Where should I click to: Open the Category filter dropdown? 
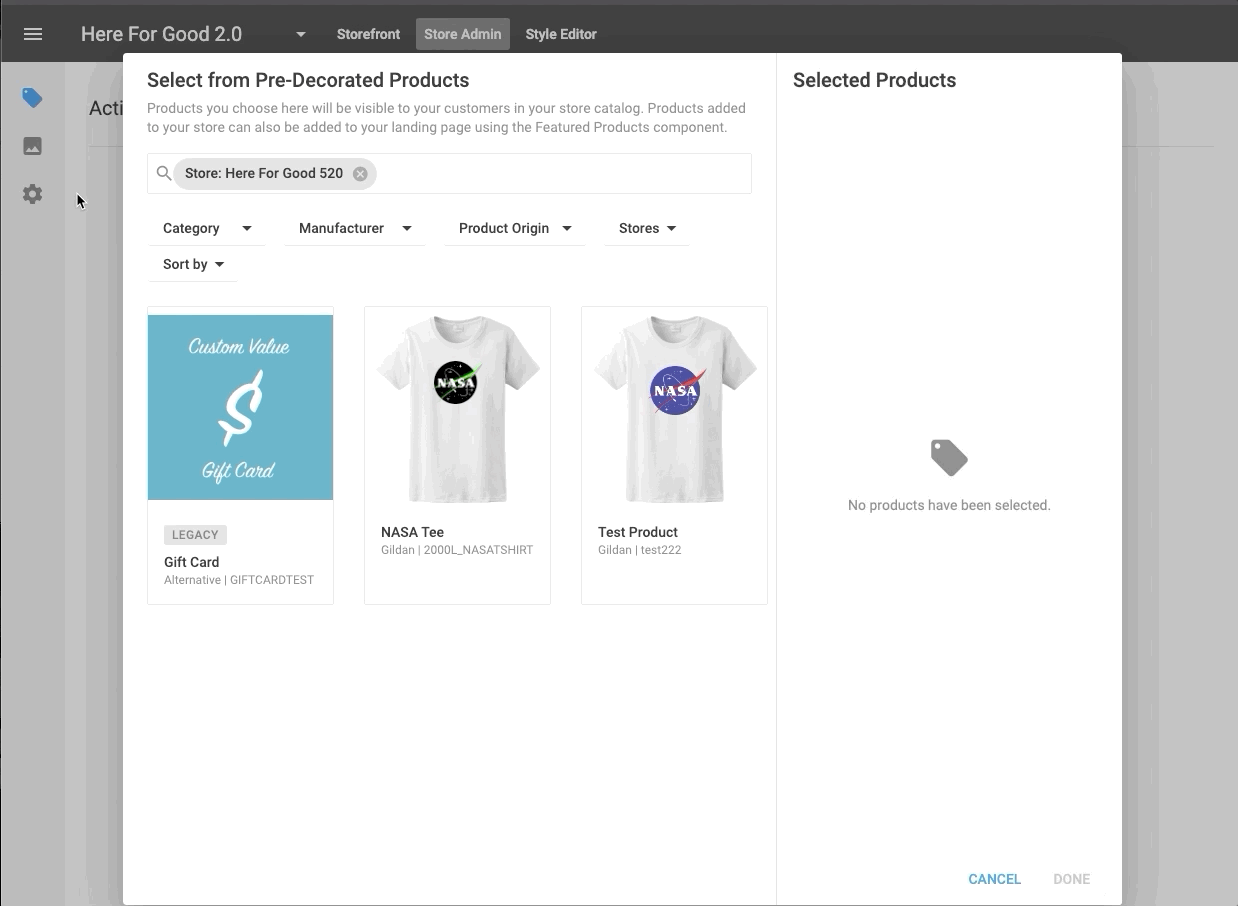(x=207, y=228)
